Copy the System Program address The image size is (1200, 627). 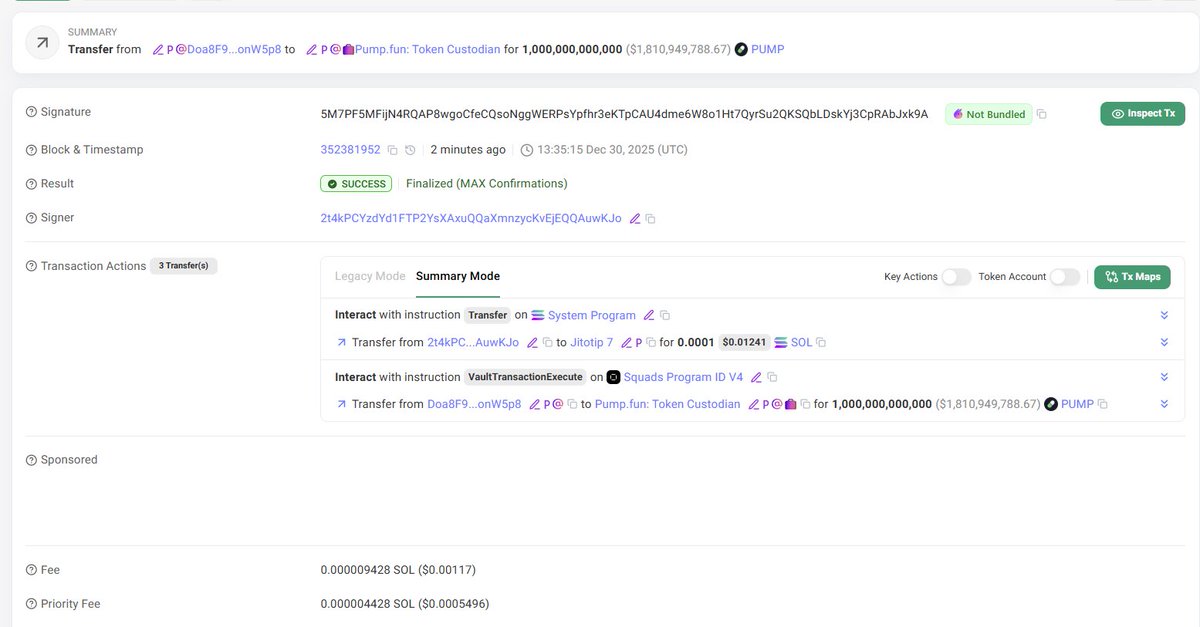click(665, 315)
